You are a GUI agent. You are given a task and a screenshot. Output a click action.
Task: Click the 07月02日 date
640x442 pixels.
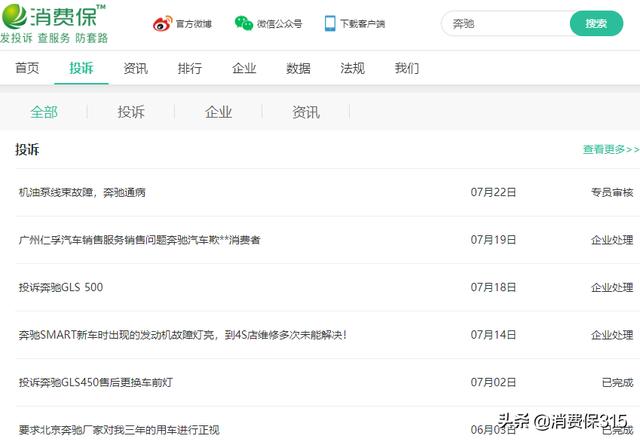(493, 382)
